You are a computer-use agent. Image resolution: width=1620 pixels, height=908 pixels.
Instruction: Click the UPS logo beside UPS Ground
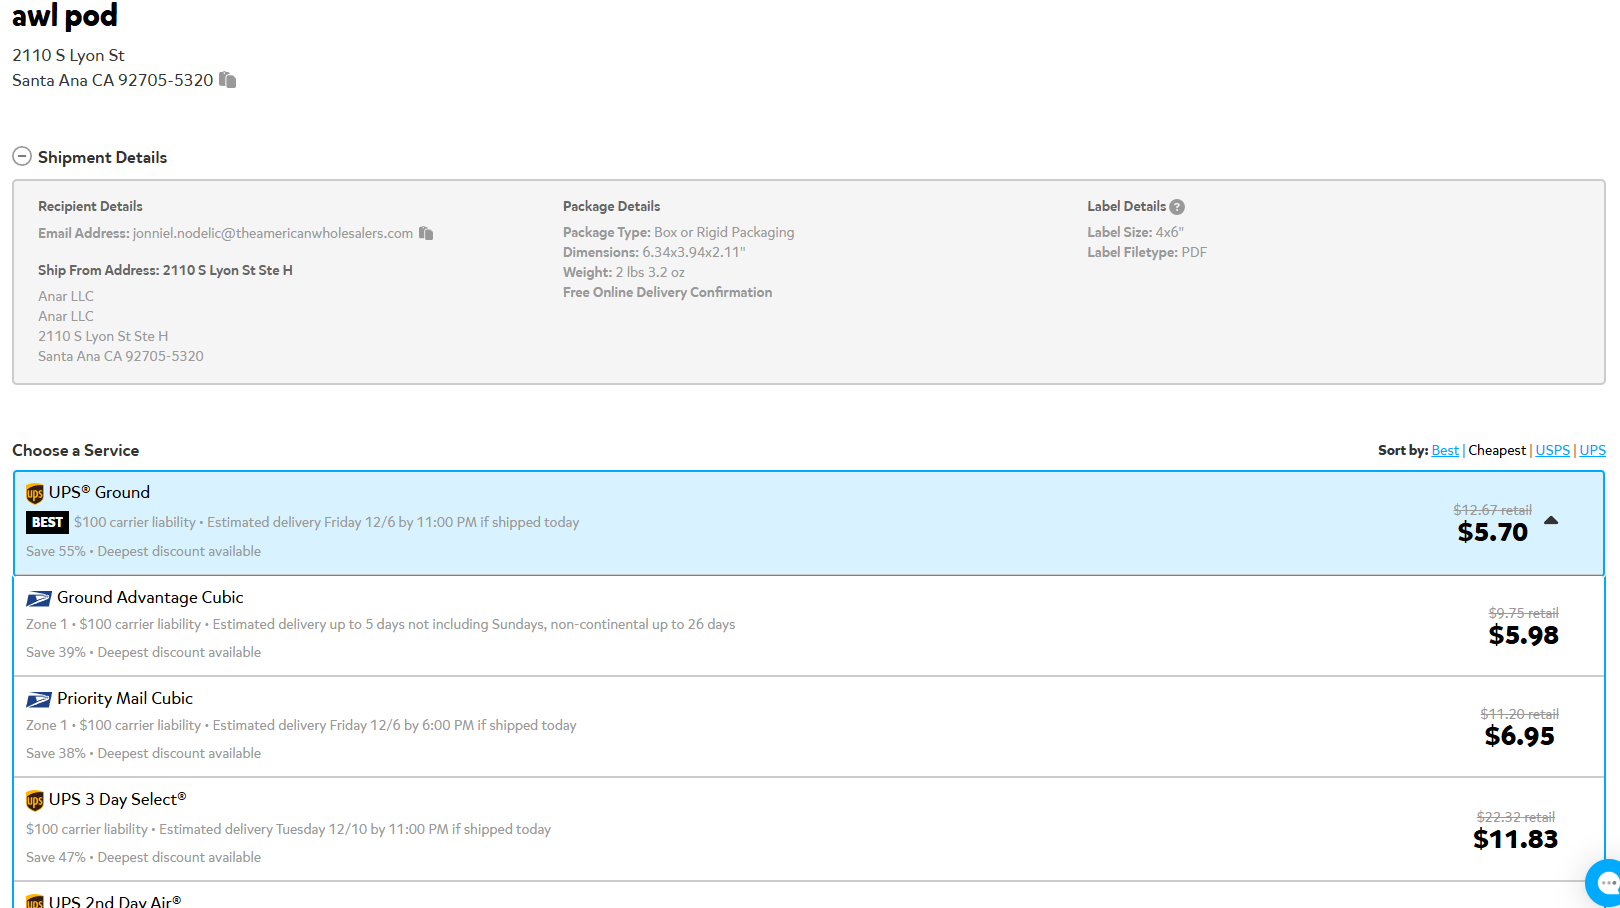pos(35,493)
